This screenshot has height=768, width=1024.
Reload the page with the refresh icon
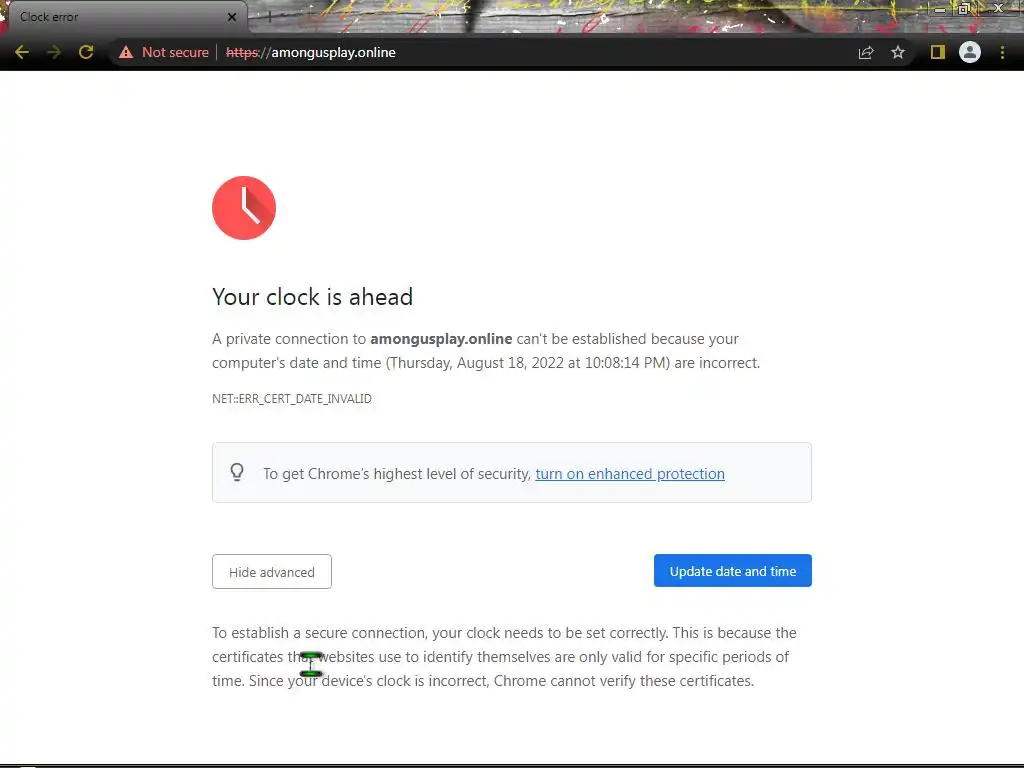pos(86,52)
